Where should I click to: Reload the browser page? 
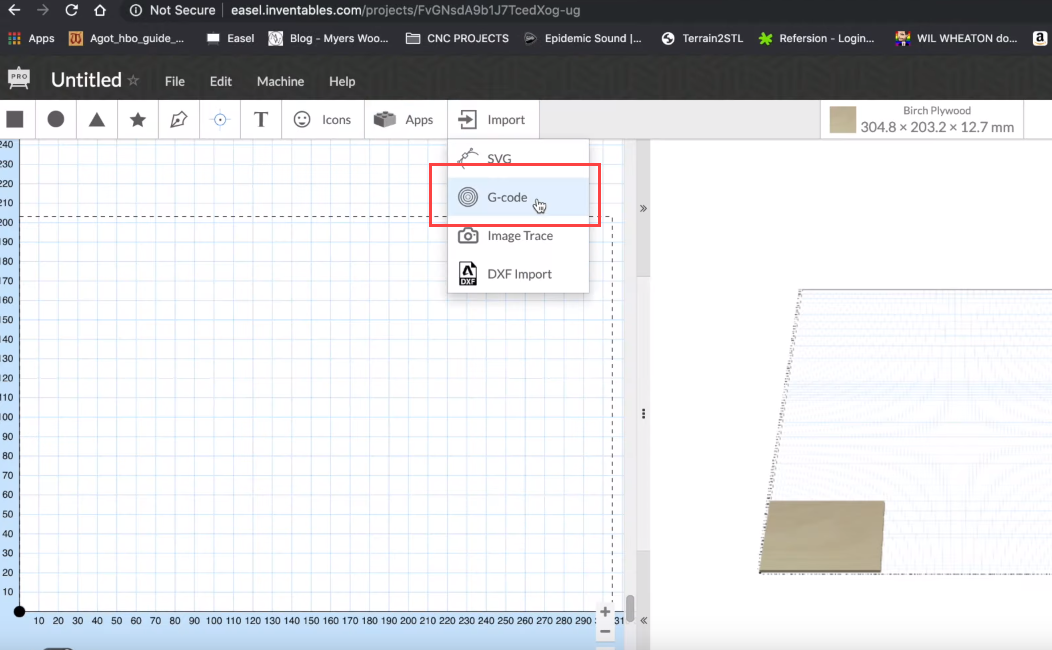click(x=71, y=10)
